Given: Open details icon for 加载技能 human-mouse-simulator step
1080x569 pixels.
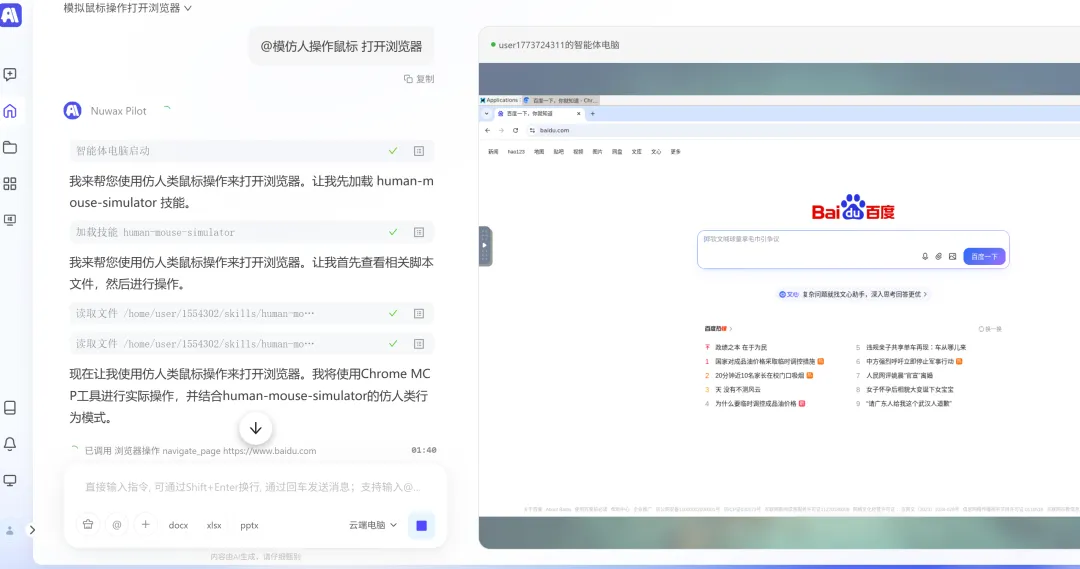Looking at the screenshot, I should [x=419, y=232].
